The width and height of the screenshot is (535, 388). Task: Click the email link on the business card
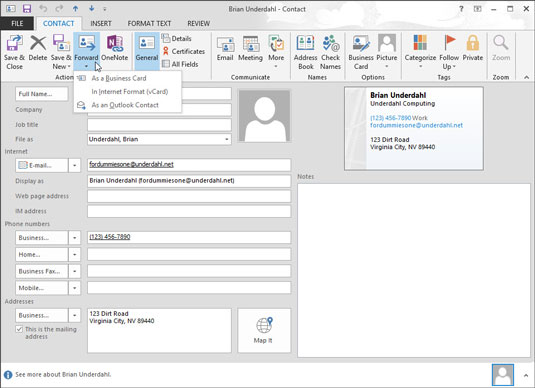[416, 125]
